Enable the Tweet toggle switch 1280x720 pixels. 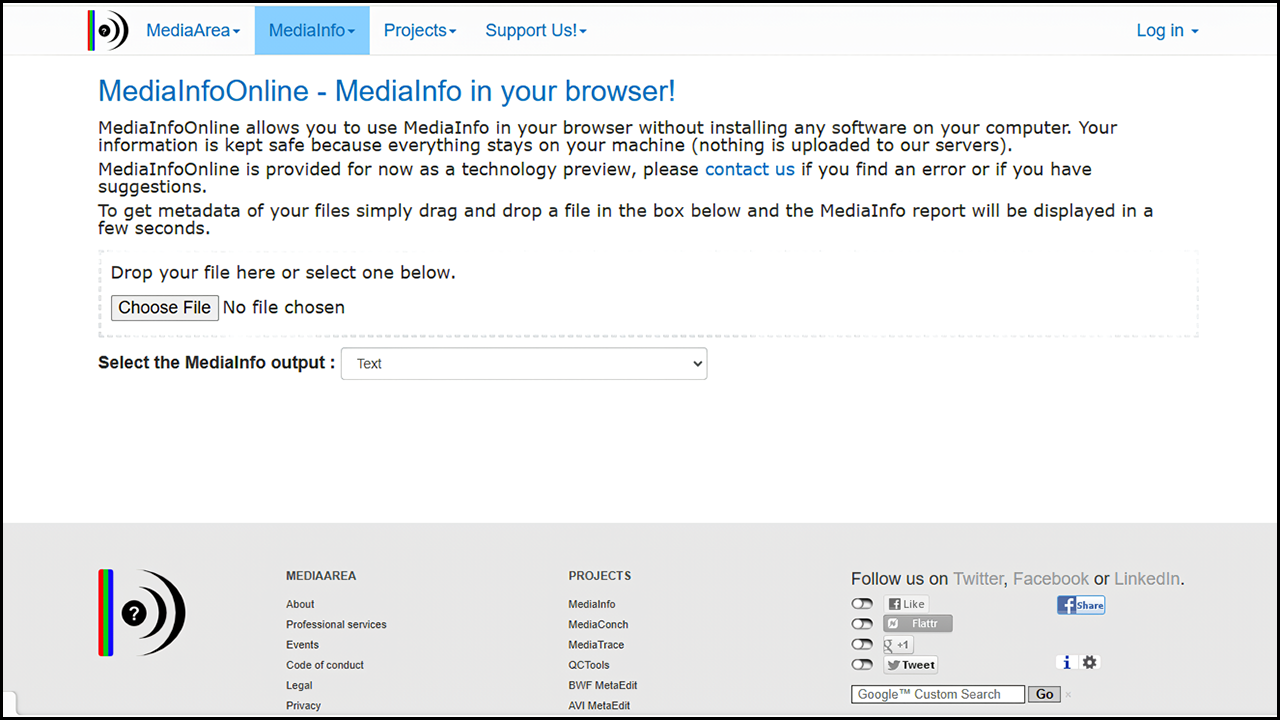coord(862,665)
